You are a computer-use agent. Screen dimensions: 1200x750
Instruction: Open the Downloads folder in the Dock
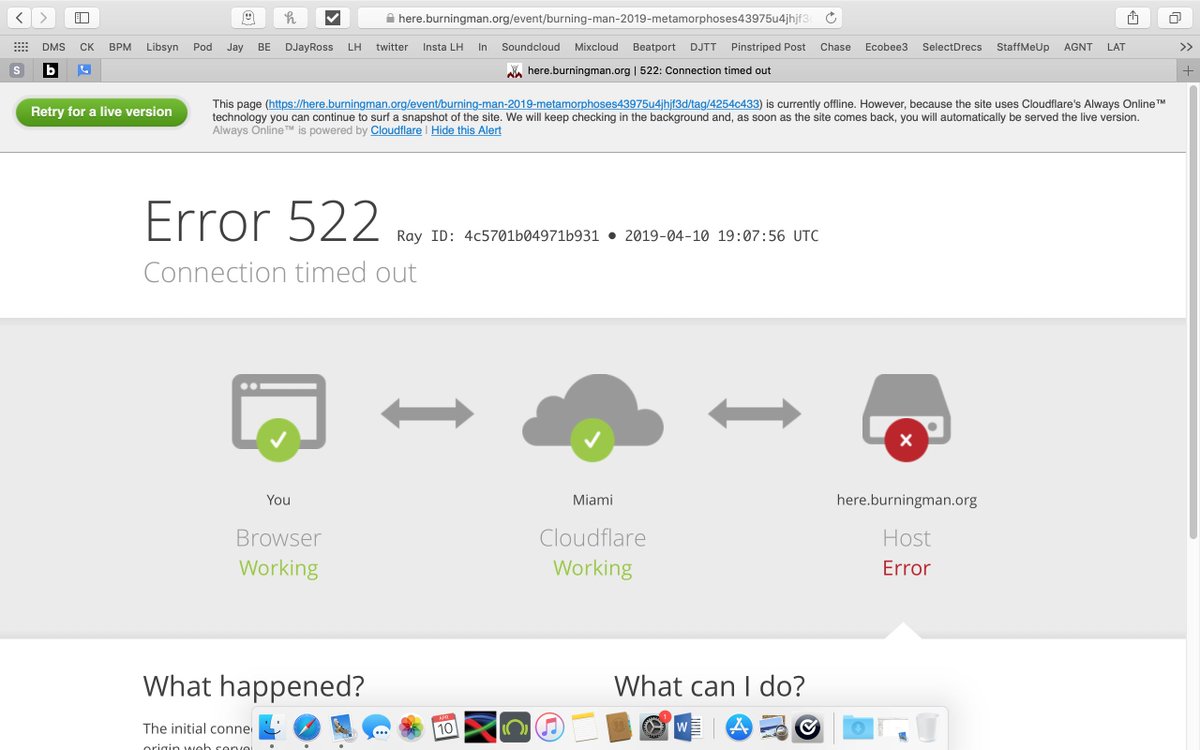[858, 726]
